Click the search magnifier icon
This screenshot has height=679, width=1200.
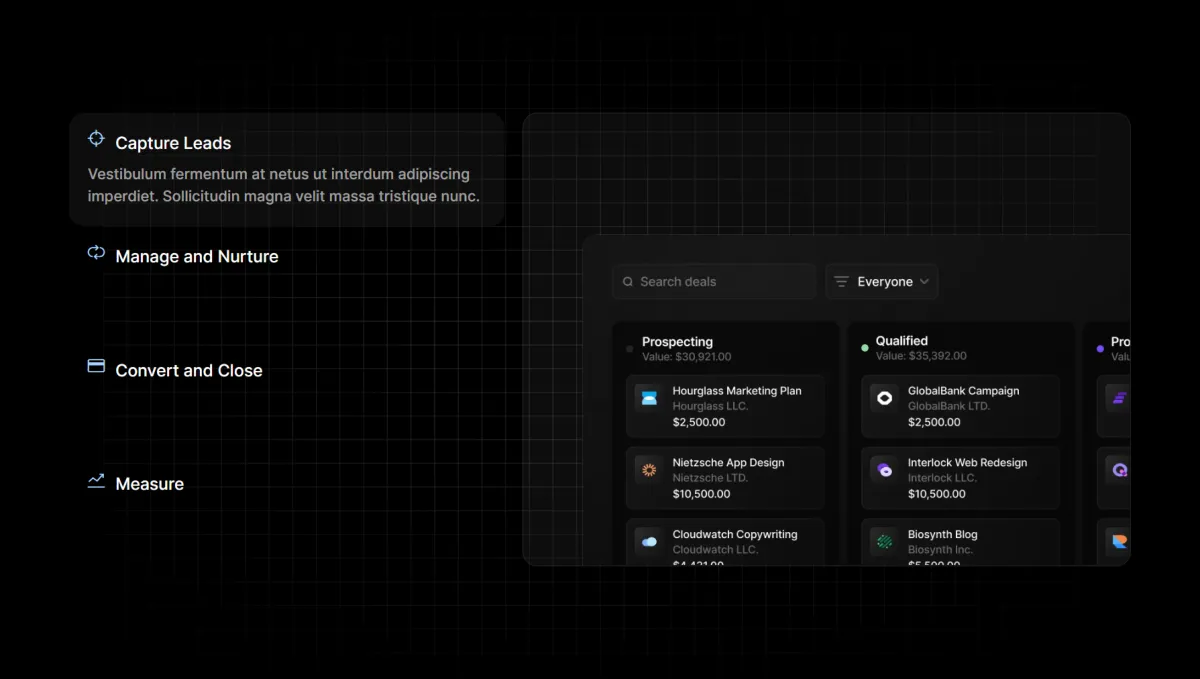coord(628,282)
